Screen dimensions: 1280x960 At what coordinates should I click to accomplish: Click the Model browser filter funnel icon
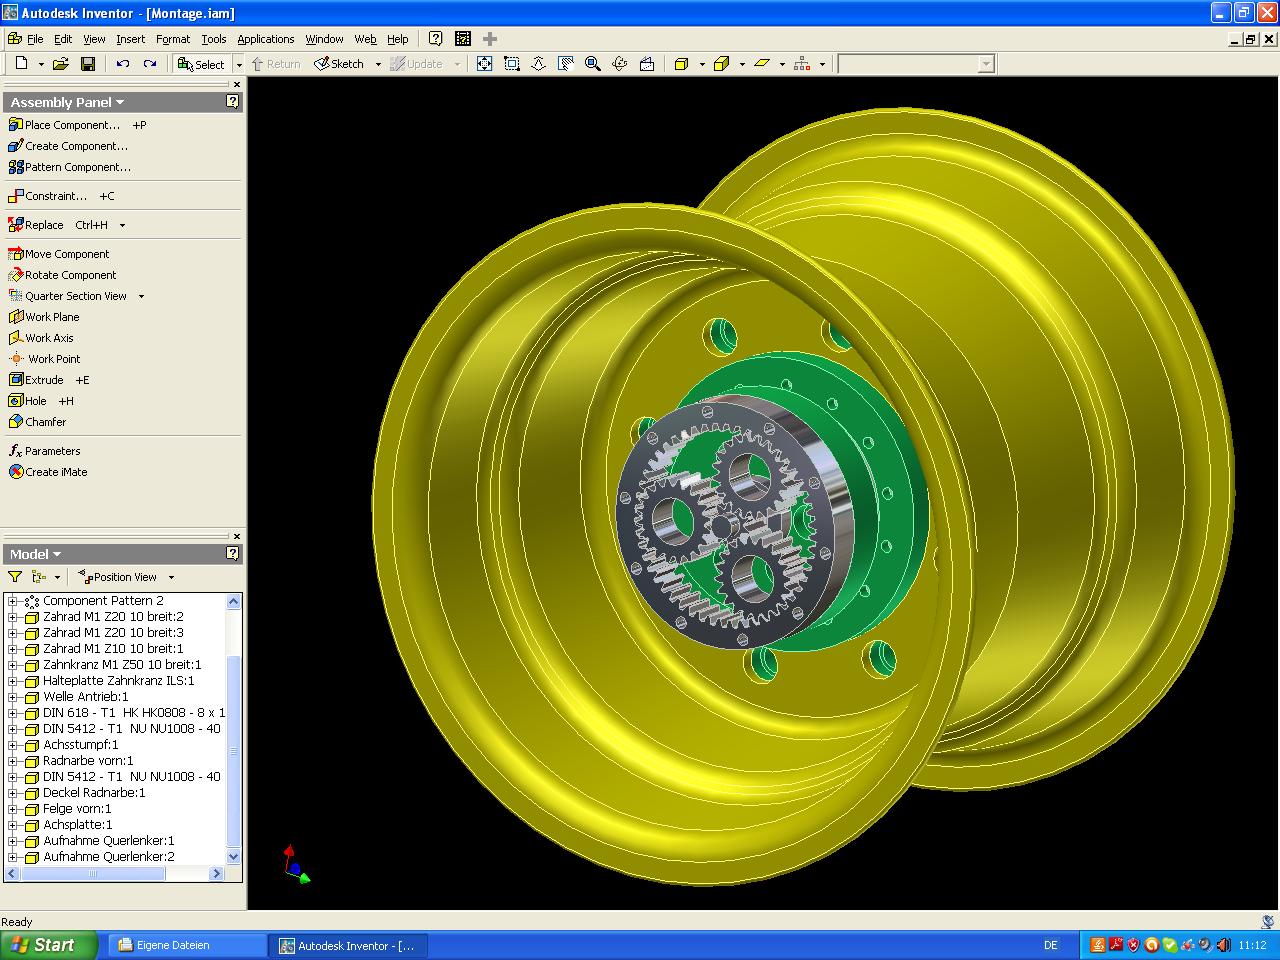(15, 577)
